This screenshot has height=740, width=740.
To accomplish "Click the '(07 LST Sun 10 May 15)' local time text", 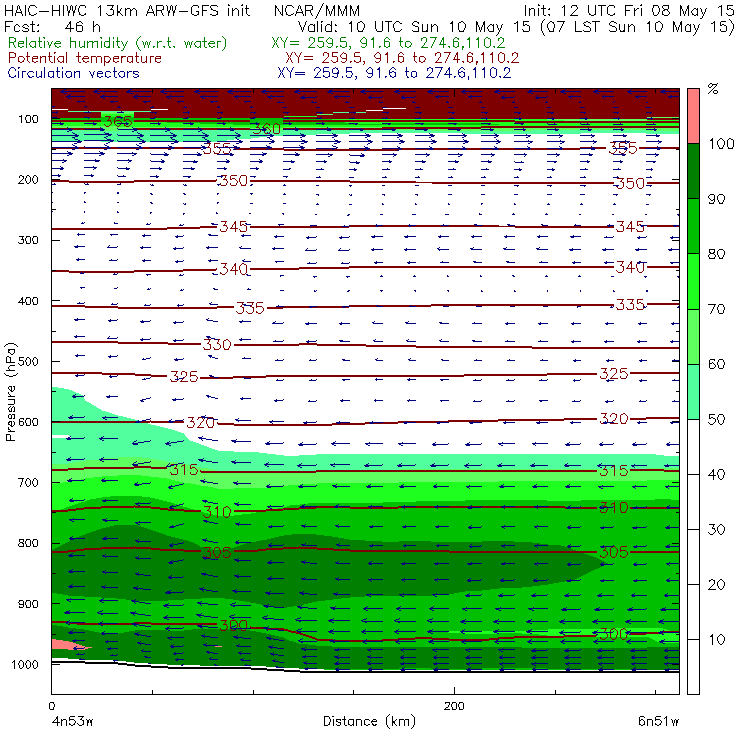I will tap(637, 27).
